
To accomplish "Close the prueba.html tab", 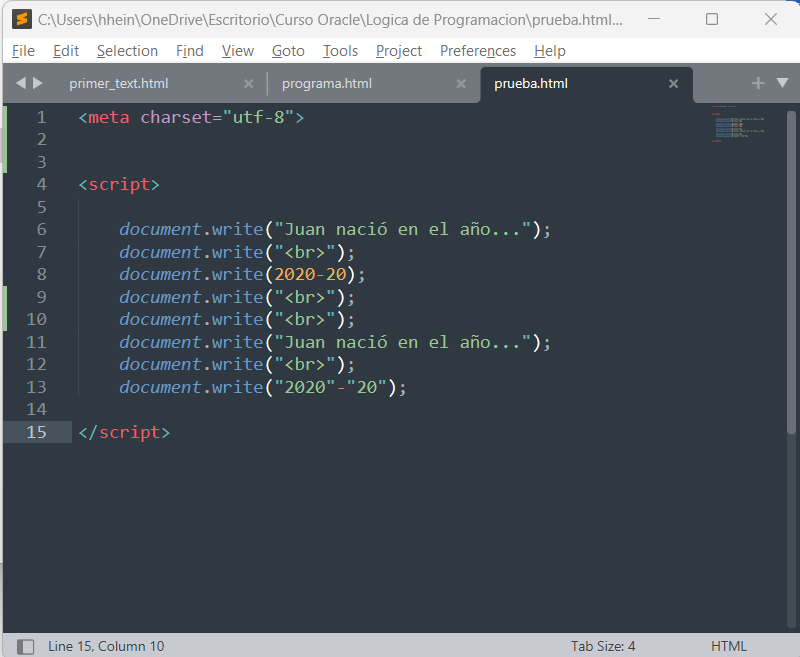I will pyautogui.click(x=673, y=84).
